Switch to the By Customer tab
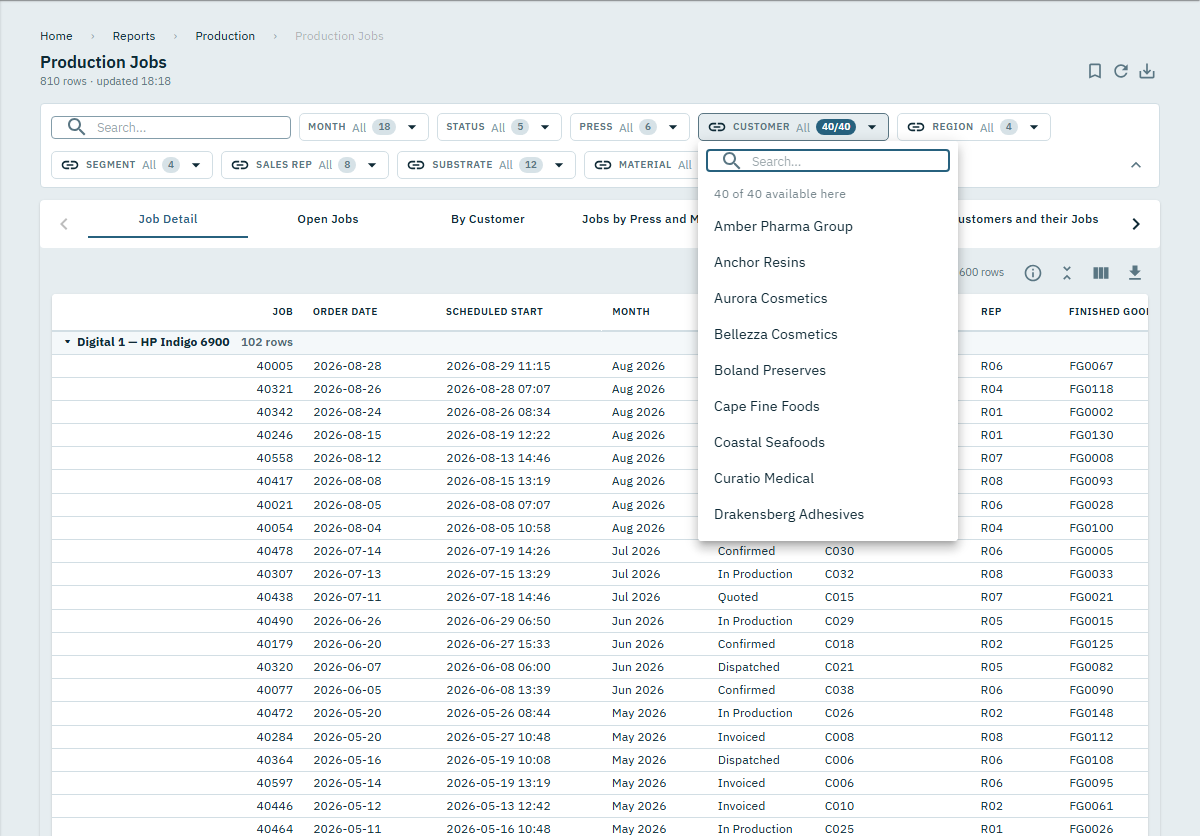The height and width of the screenshot is (836, 1200). tap(488, 219)
